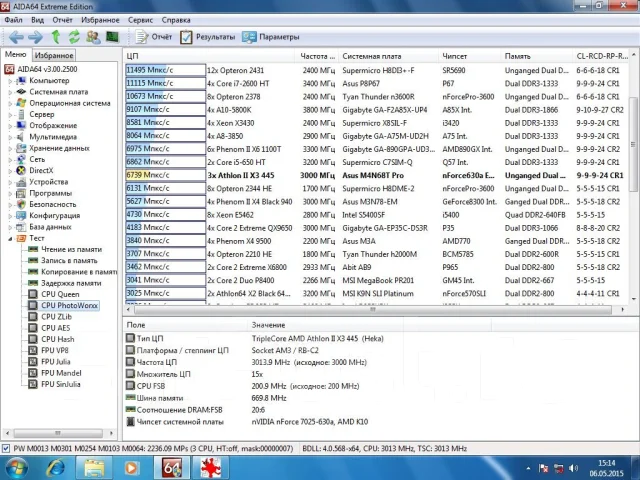Screen dimensions: 640x480
Task: Select CPU Hash test icon
Action: tap(33, 339)
